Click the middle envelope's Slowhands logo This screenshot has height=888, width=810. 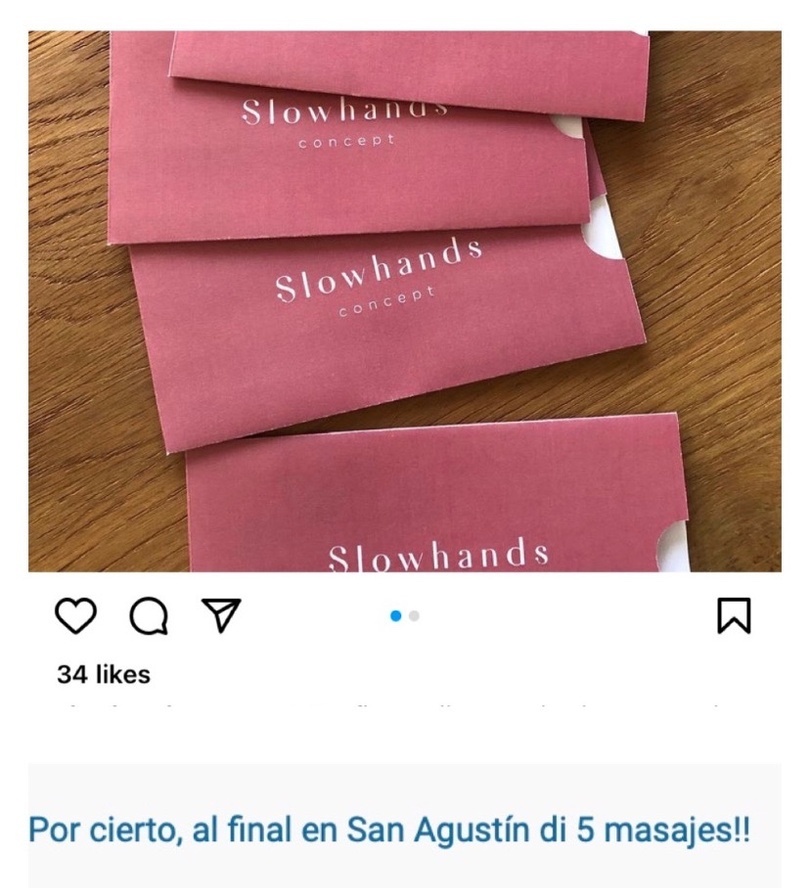click(378, 269)
